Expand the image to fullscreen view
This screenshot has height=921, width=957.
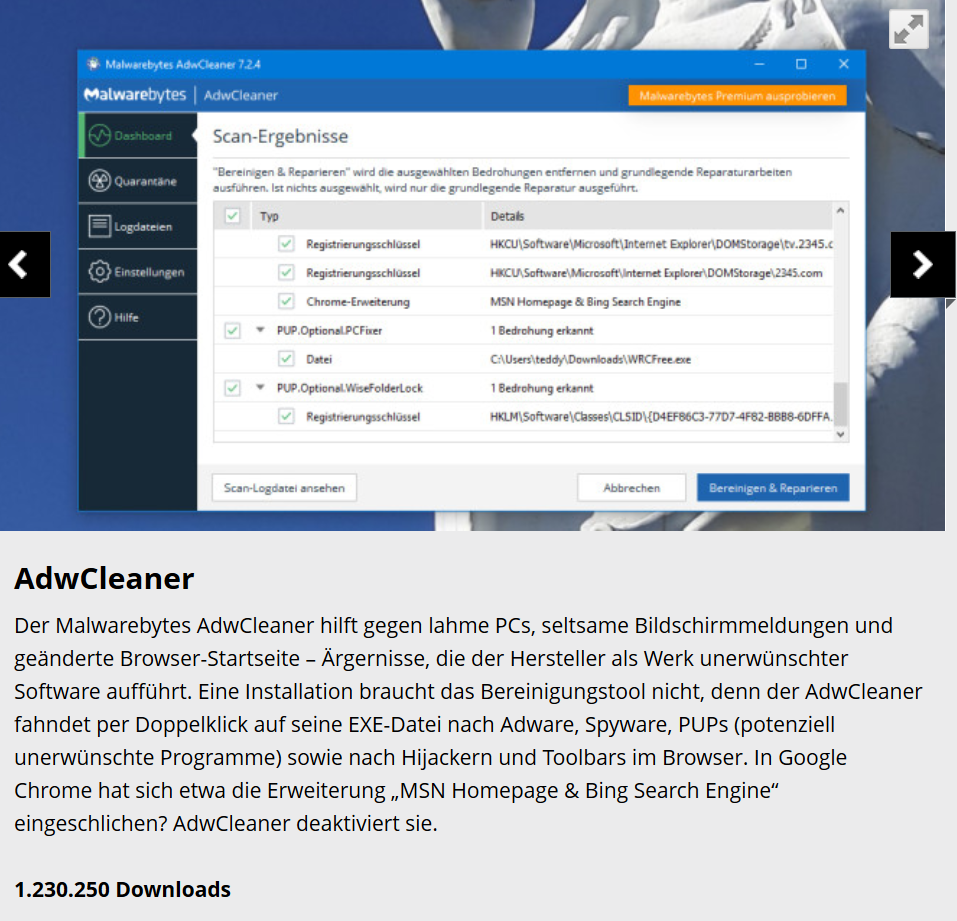pyautogui.click(x=908, y=30)
